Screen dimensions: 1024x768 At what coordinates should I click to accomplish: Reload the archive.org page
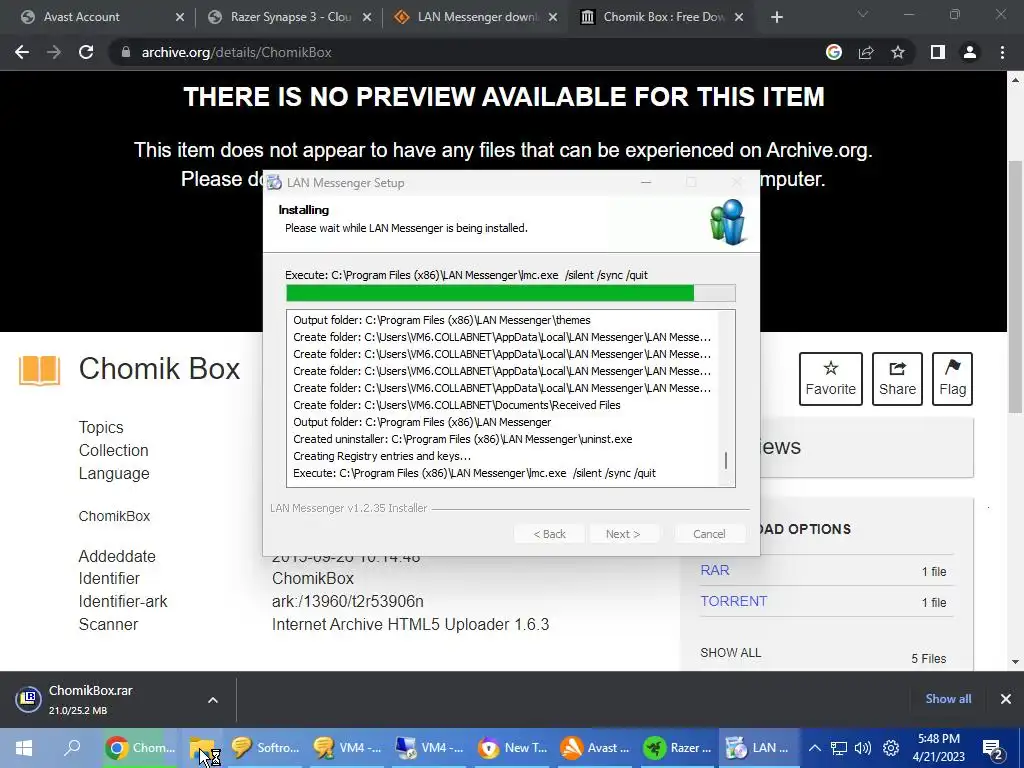[86, 52]
